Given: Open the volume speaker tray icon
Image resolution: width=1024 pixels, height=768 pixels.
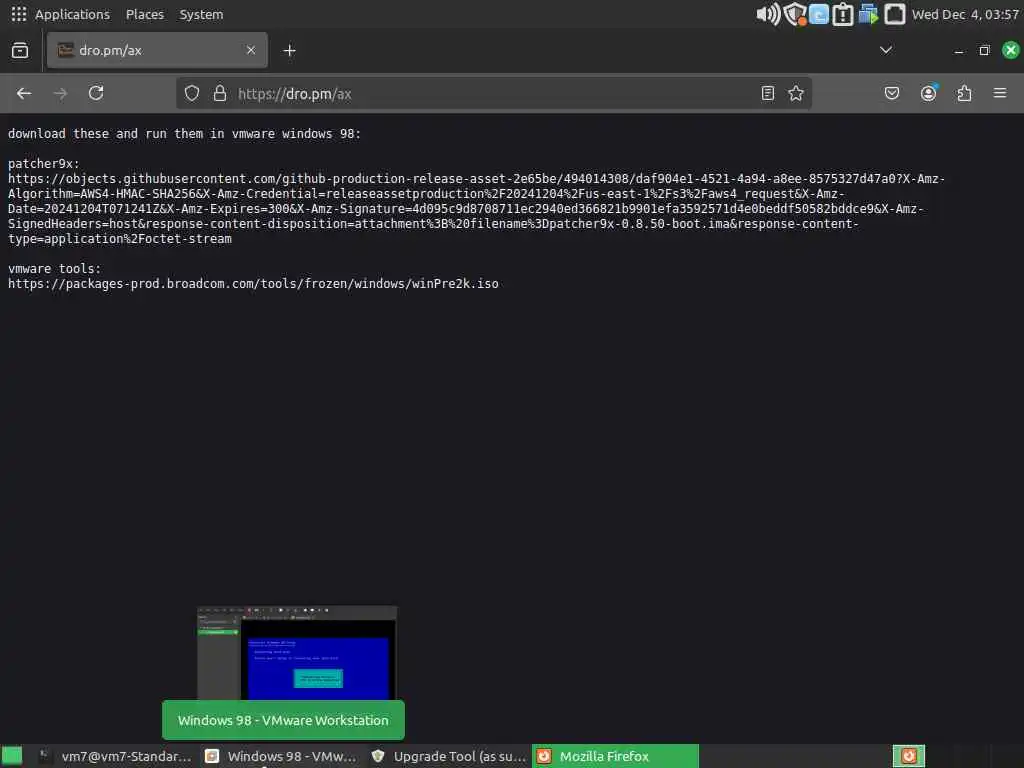Looking at the screenshot, I should coord(768,14).
